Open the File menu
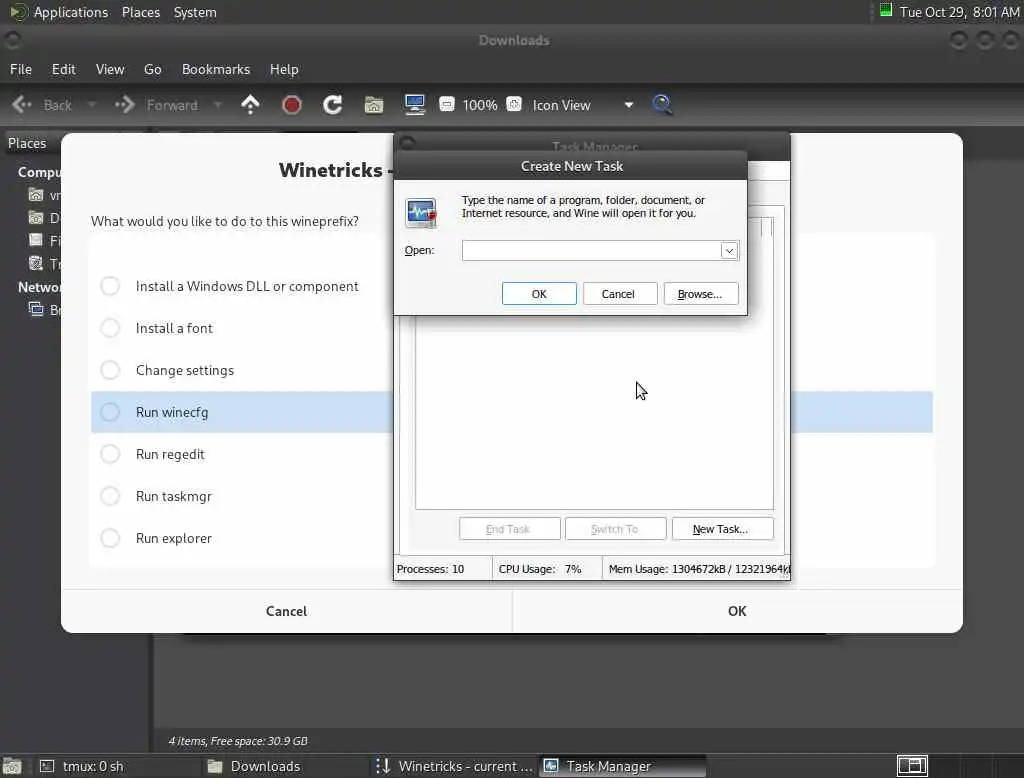Viewport: 1024px width, 778px height. click(x=21, y=69)
